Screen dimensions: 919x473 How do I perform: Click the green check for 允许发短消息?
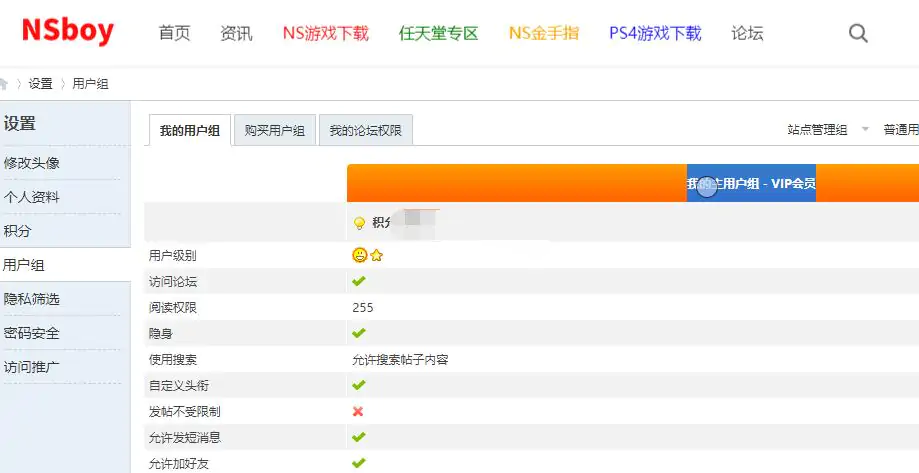coord(359,437)
